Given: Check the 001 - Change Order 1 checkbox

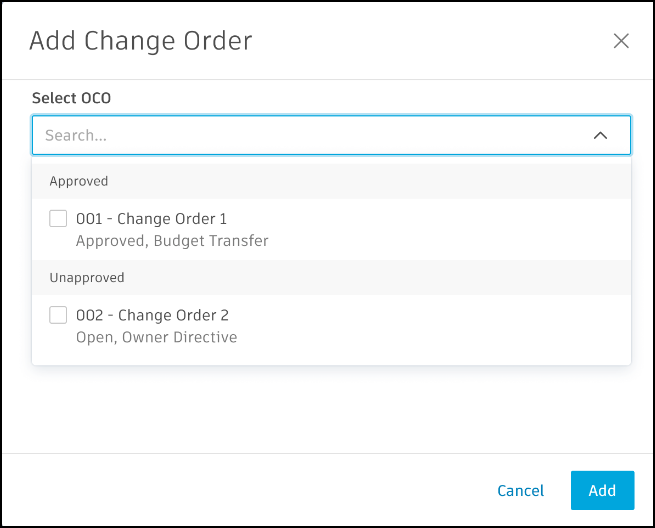Looking at the screenshot, I should tap(58, 219).
